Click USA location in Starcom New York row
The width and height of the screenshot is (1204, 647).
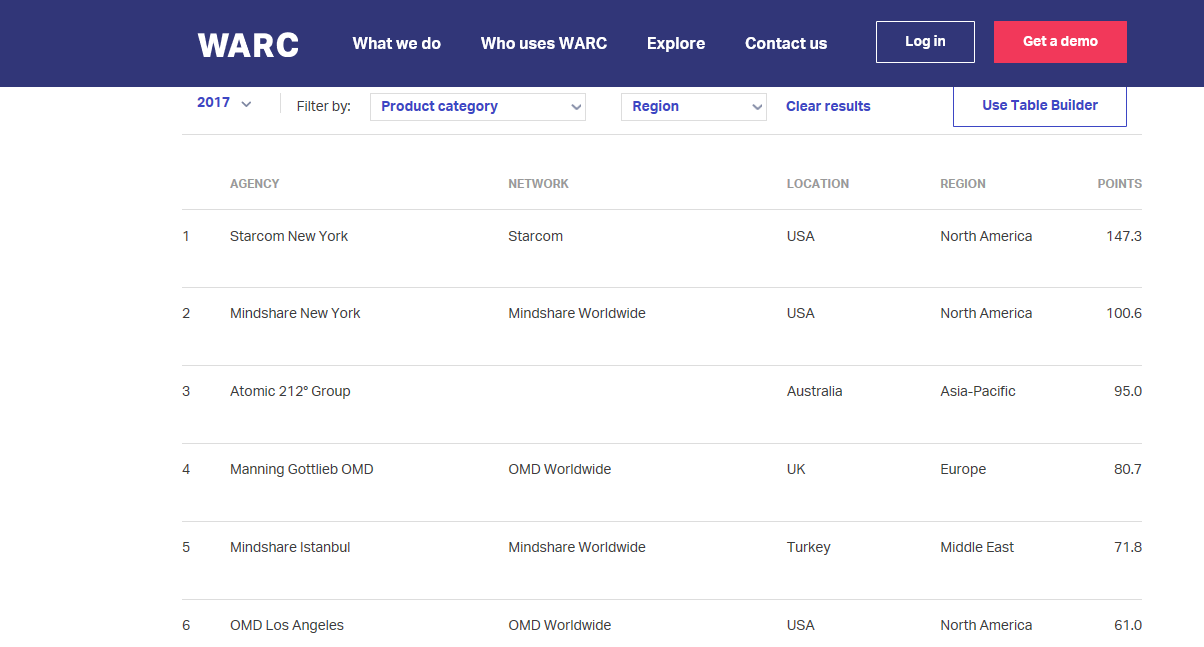(x=801, y=236)
